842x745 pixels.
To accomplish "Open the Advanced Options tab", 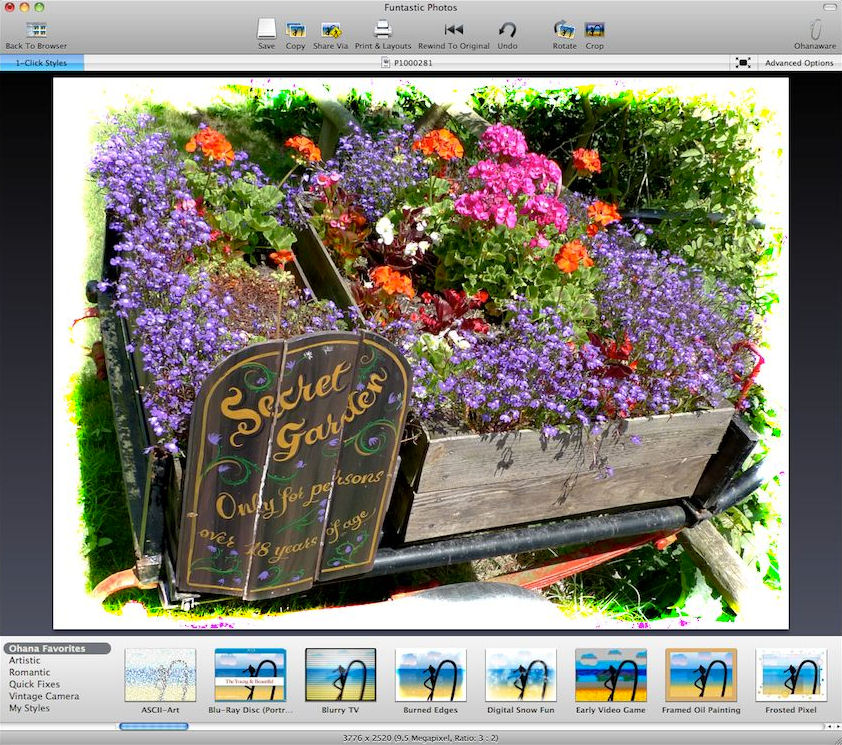I will click(x=798, y=63).
